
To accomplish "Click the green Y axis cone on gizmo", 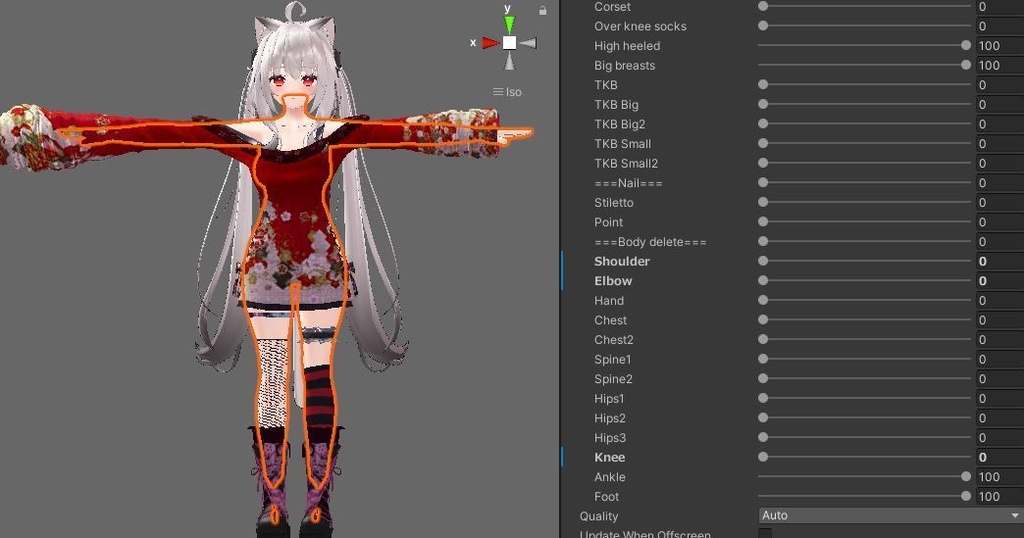I will tap(509, 24).
